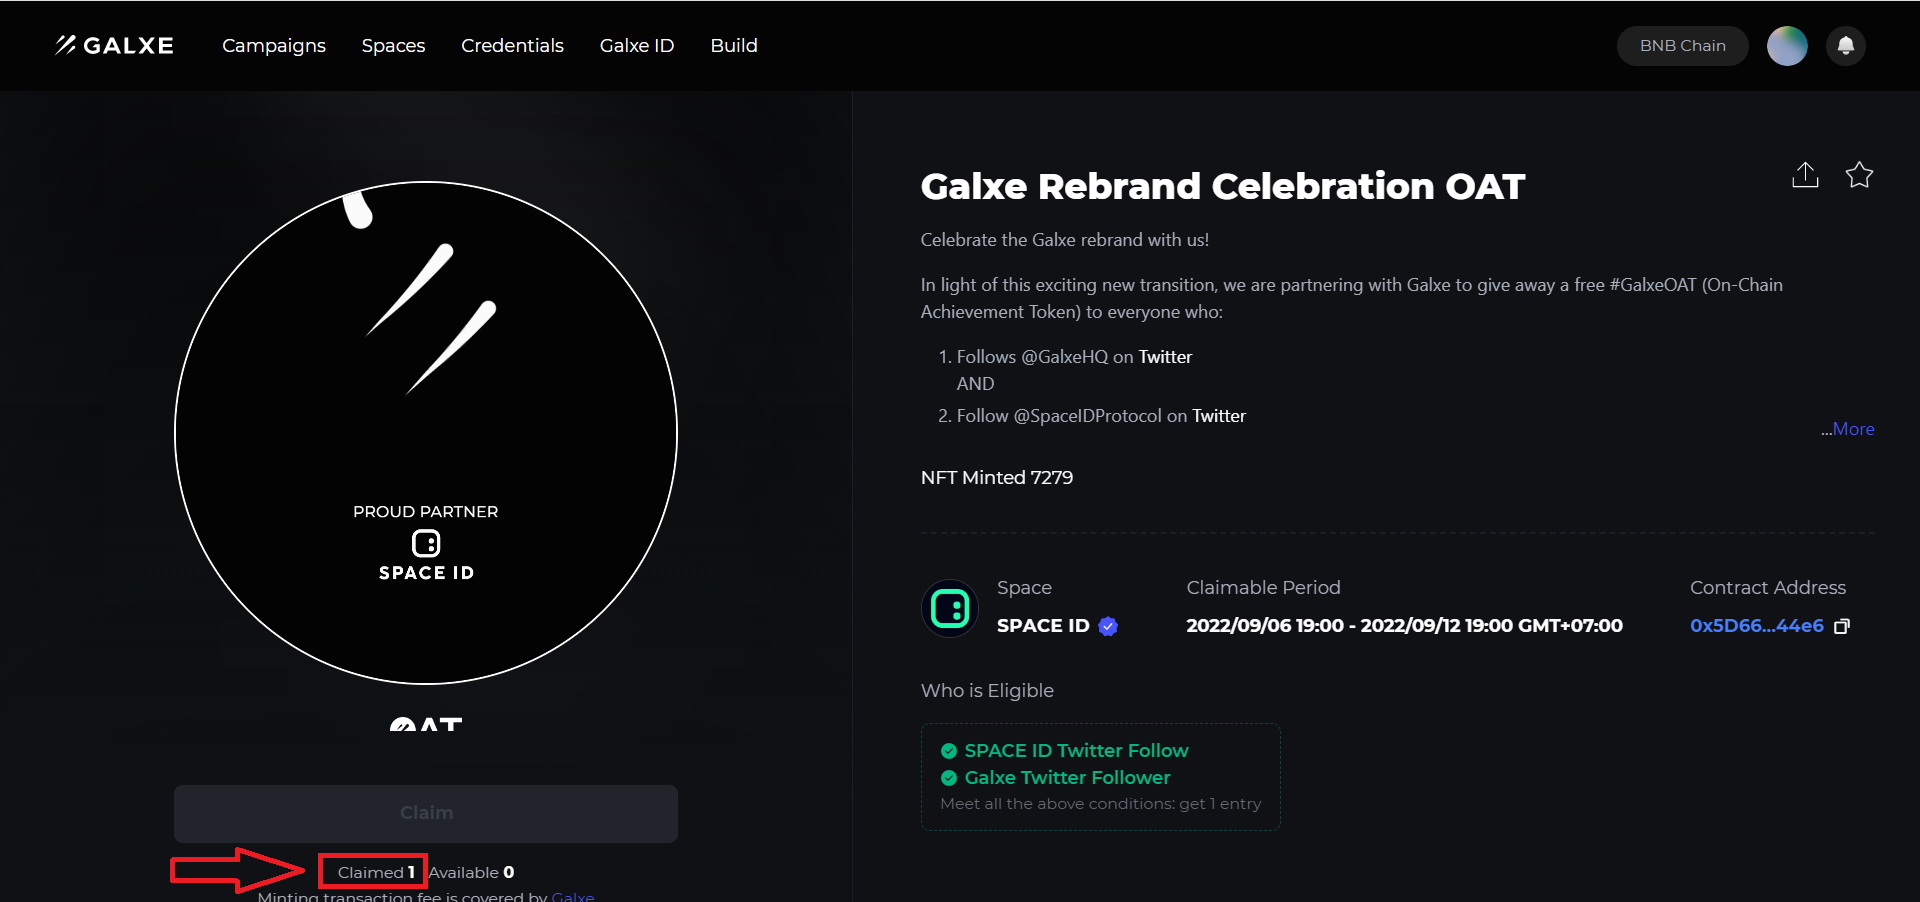The width and height of the screenshot is (1920, 902).
Task: Select 'NFT Minted 7279' text
Action: point(997,478)
